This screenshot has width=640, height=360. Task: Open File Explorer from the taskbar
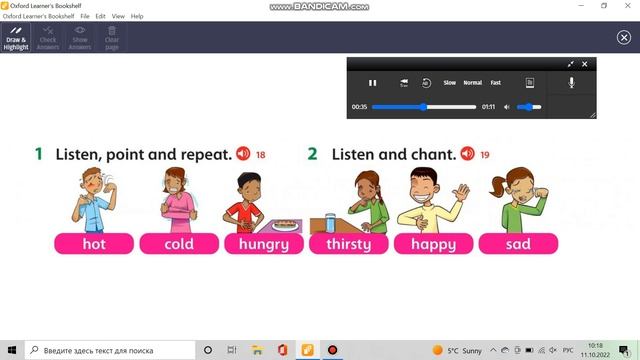click(258, 350)
